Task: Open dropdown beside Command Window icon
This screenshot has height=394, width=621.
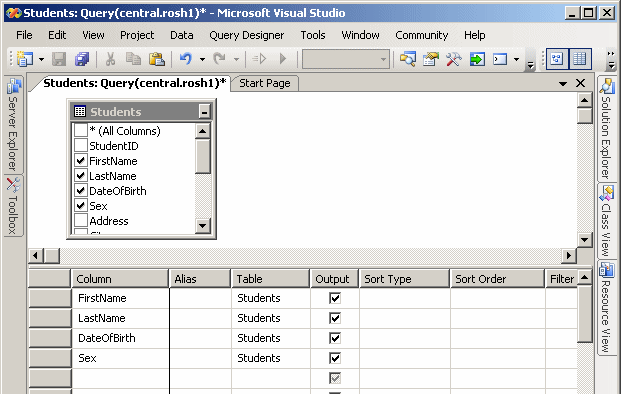Action: 516,59
